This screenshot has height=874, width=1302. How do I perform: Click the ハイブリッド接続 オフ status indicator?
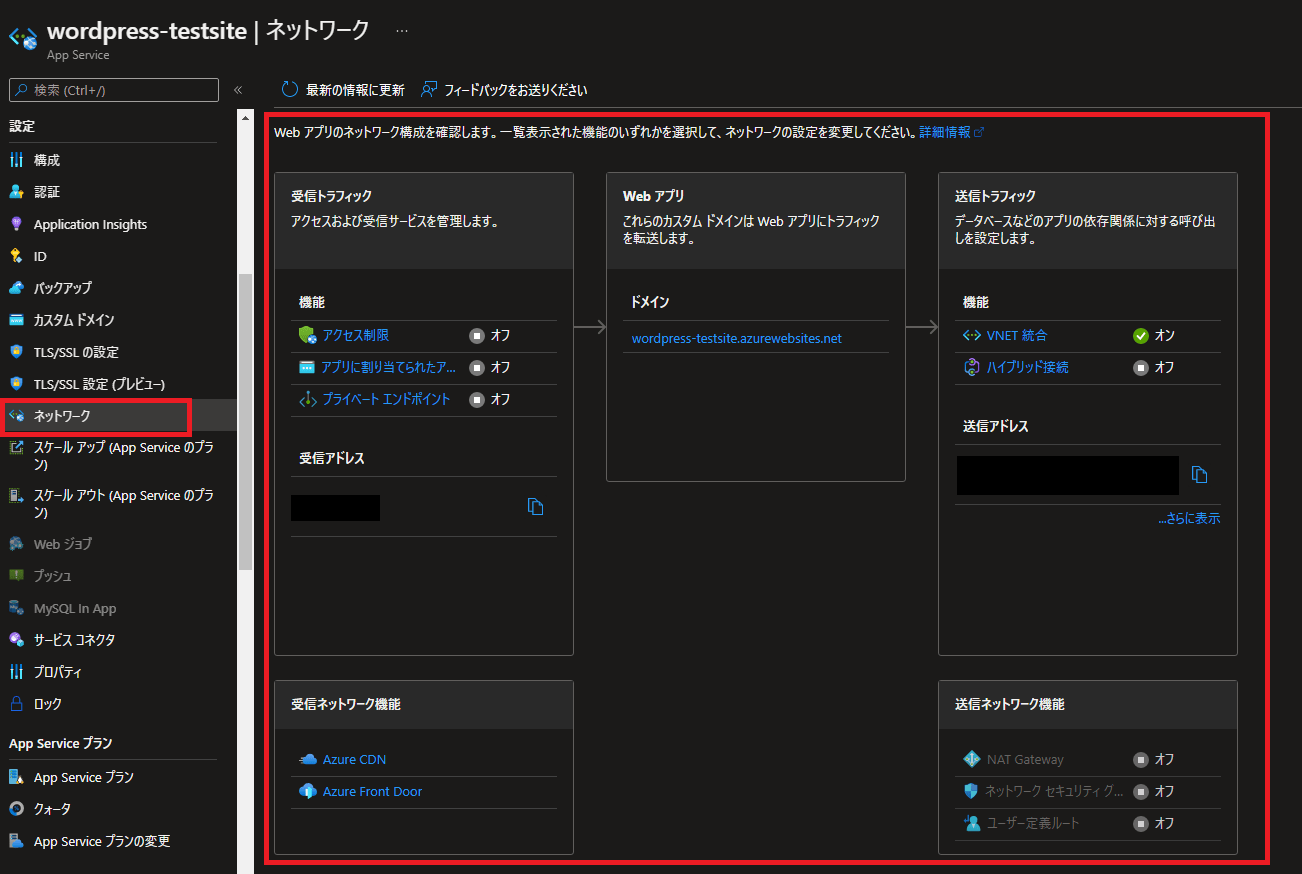(1154, 367)
